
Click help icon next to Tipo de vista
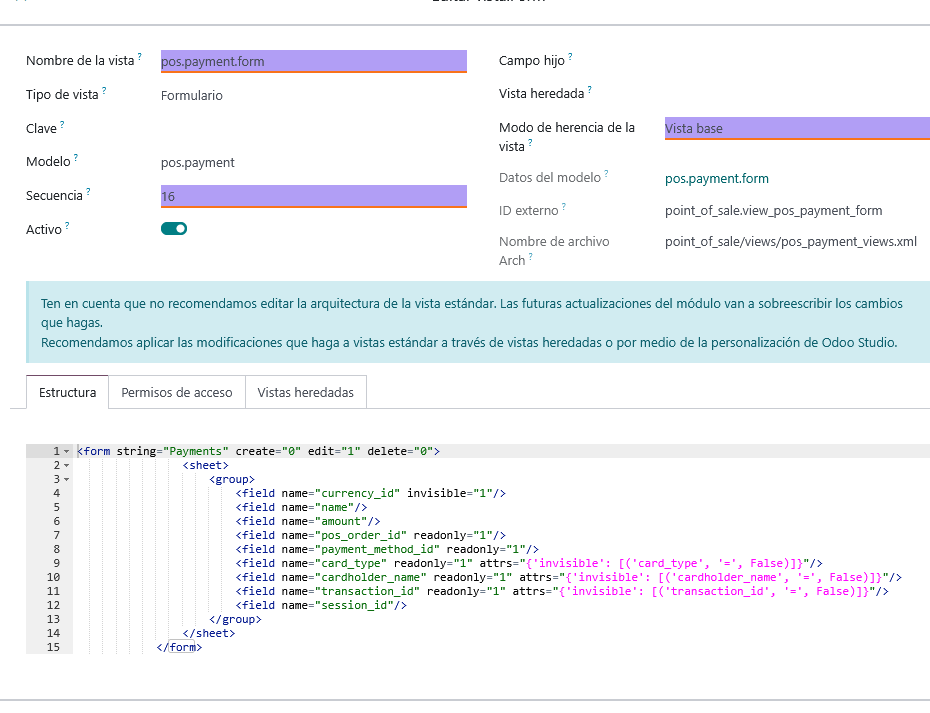(104, 91)
